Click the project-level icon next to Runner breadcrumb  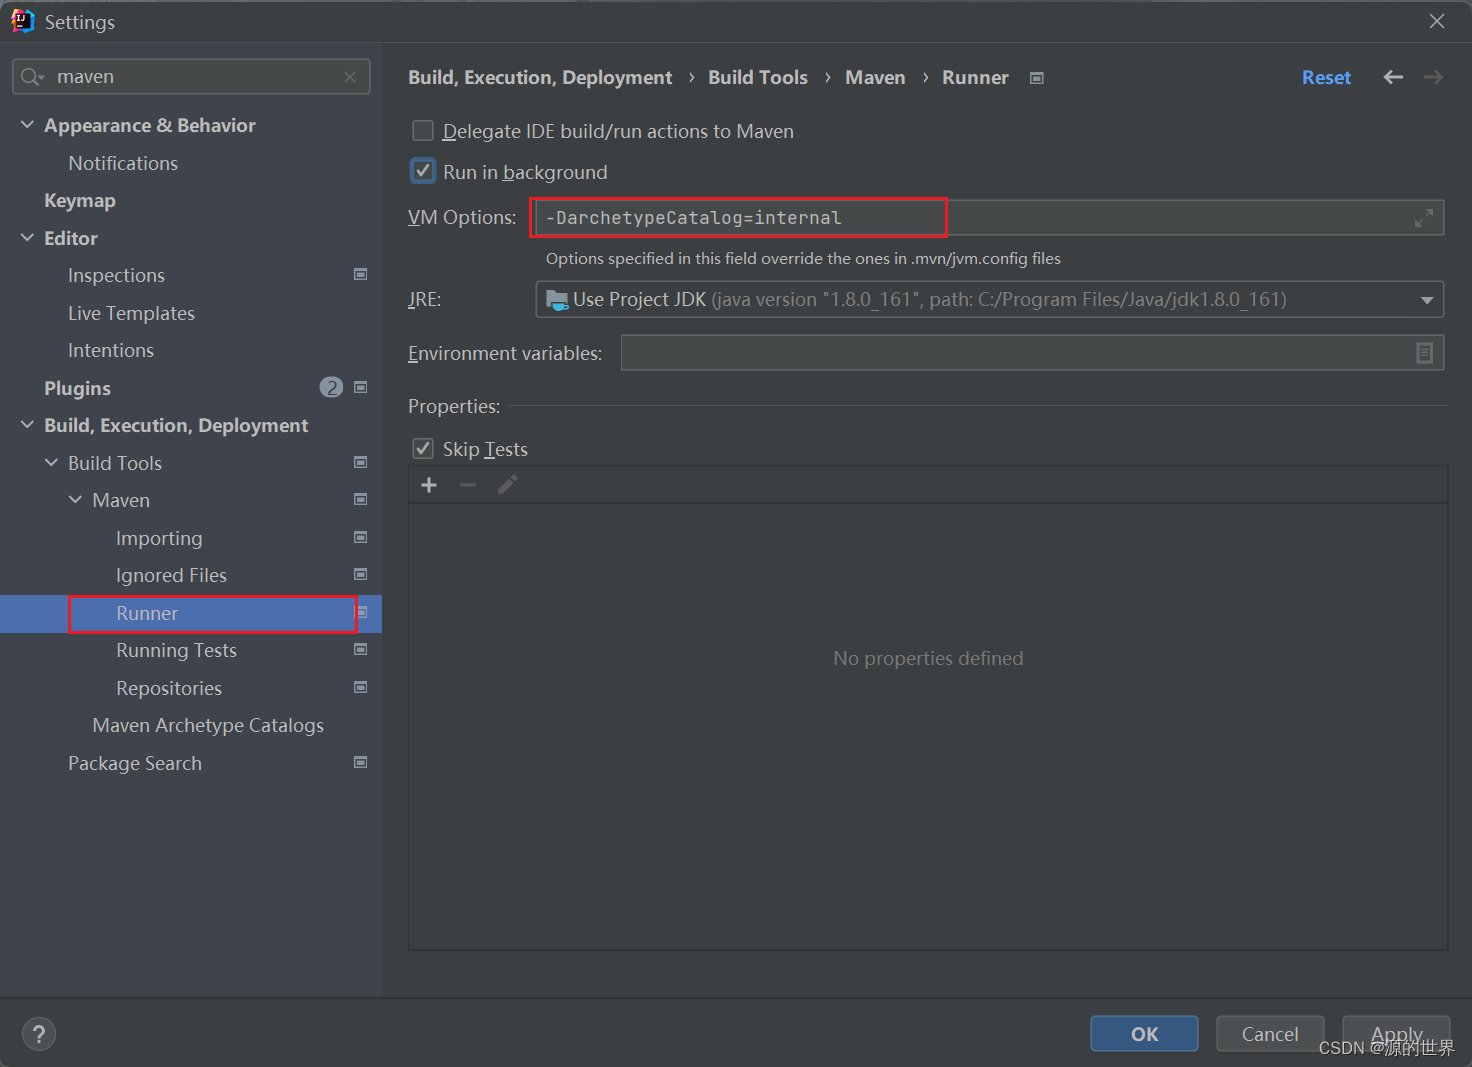[x=1037, y=78]
